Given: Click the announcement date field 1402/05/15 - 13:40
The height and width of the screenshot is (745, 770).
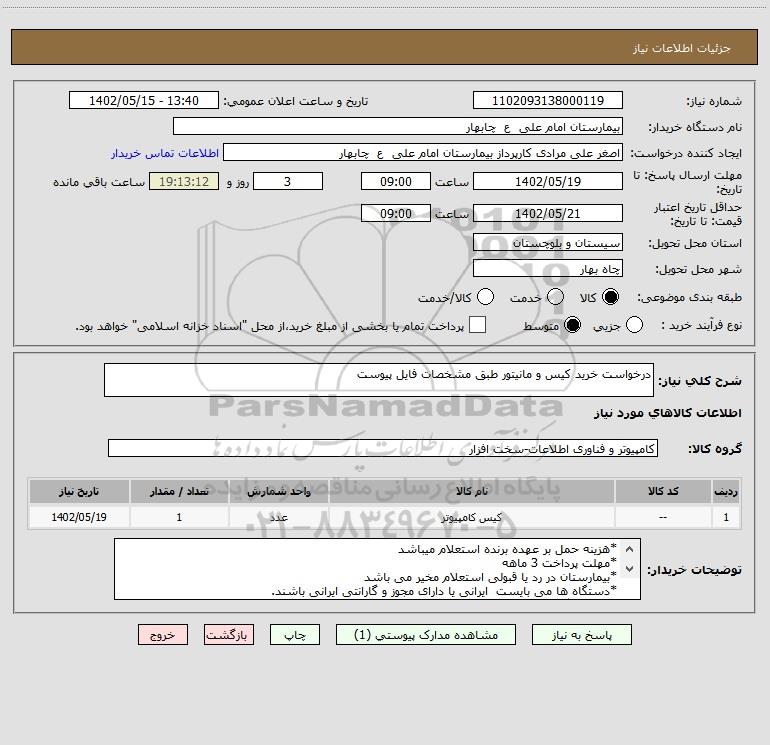Looking at the screenshot, I should tap(144, 101).
